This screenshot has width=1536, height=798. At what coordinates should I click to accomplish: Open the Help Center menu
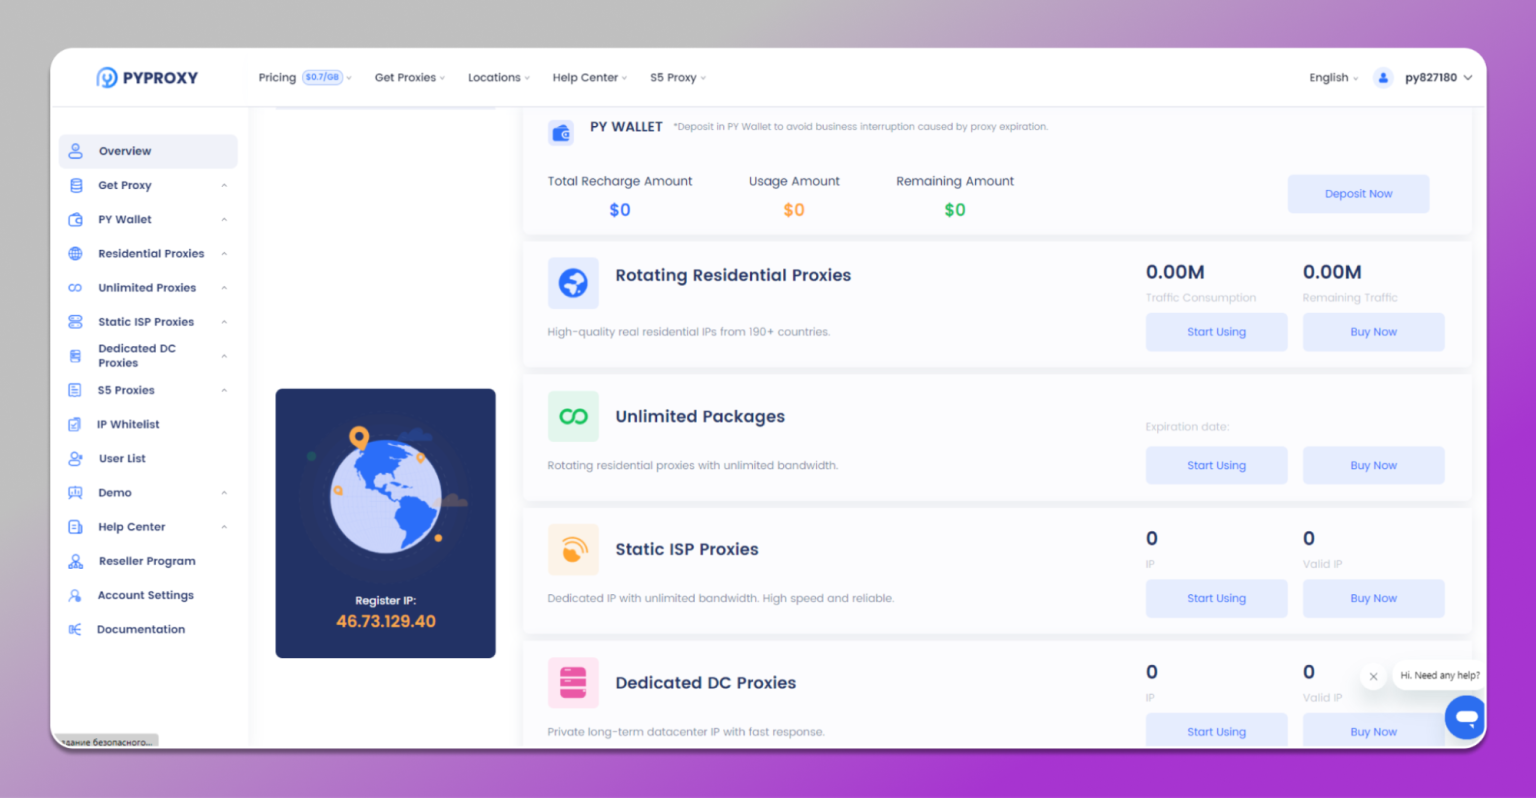coord(586,77)
